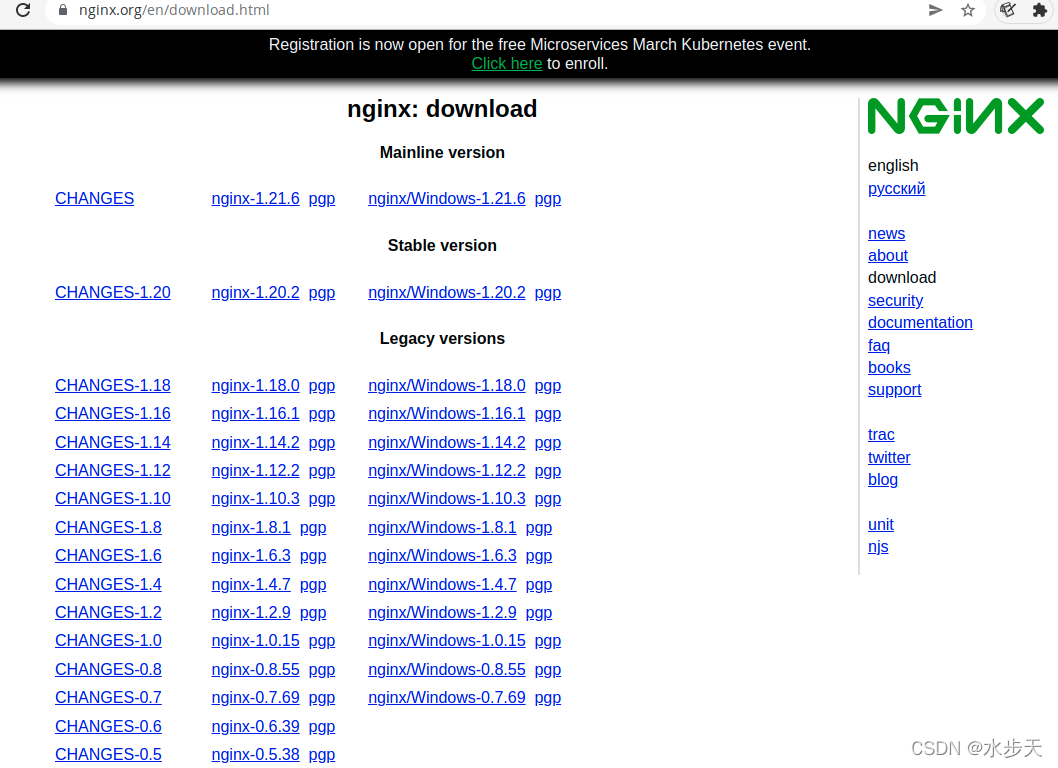Image resolution: width=1058 pixels, height=768 pixels.
Task: Open the documentation page
Action: click(920, 323)
